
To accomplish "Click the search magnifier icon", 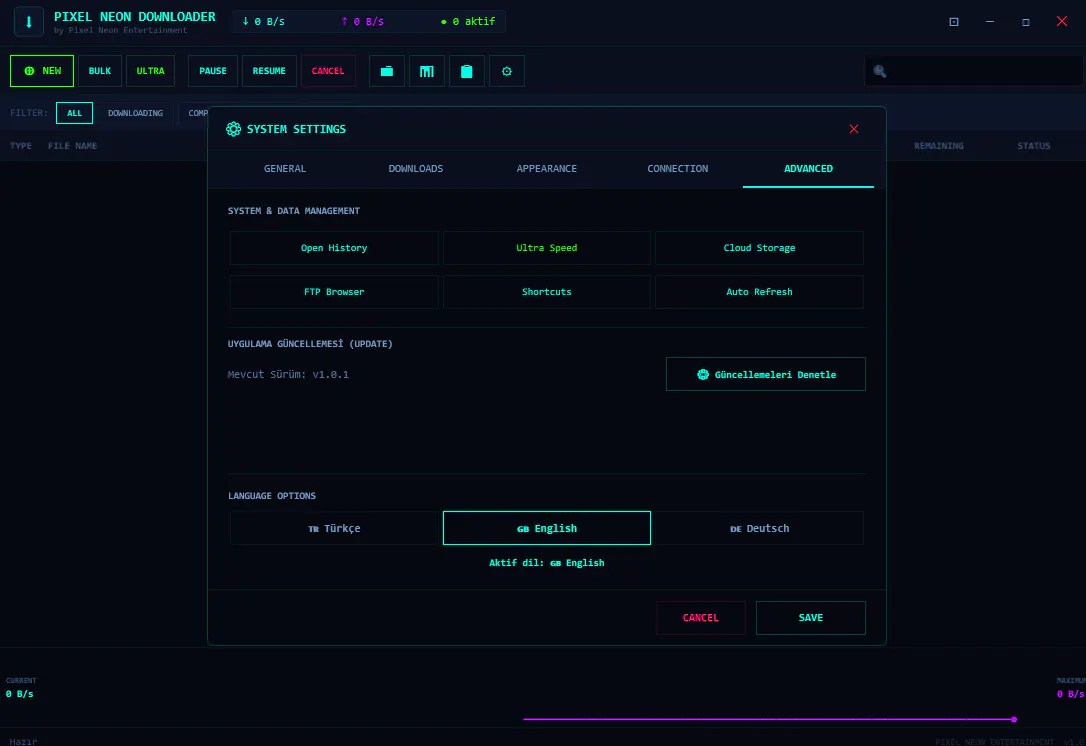I will point(880,71).
